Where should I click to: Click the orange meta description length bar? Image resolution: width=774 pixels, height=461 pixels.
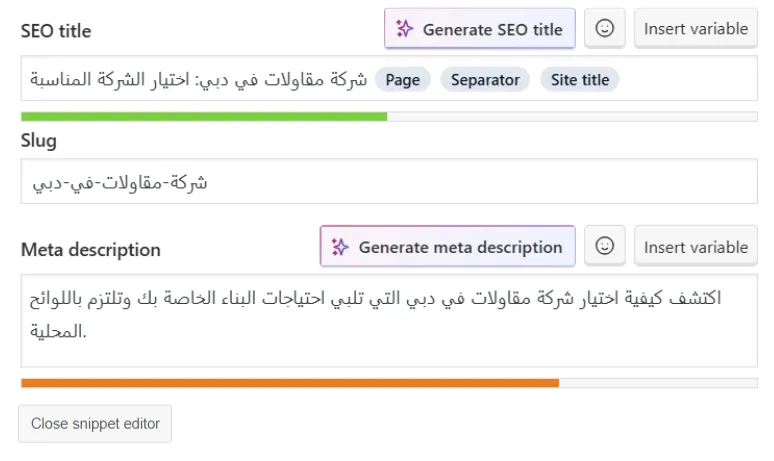[290, 383]
